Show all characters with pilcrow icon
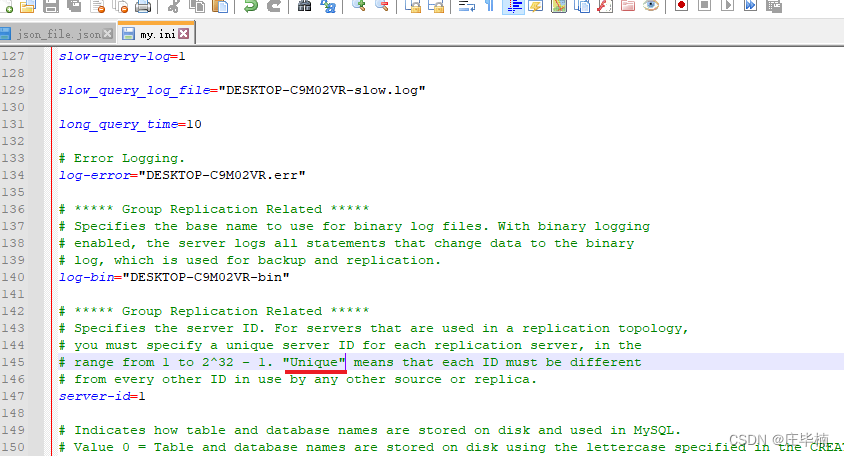Viewport: 844px width, 456px height. (490, 5)
